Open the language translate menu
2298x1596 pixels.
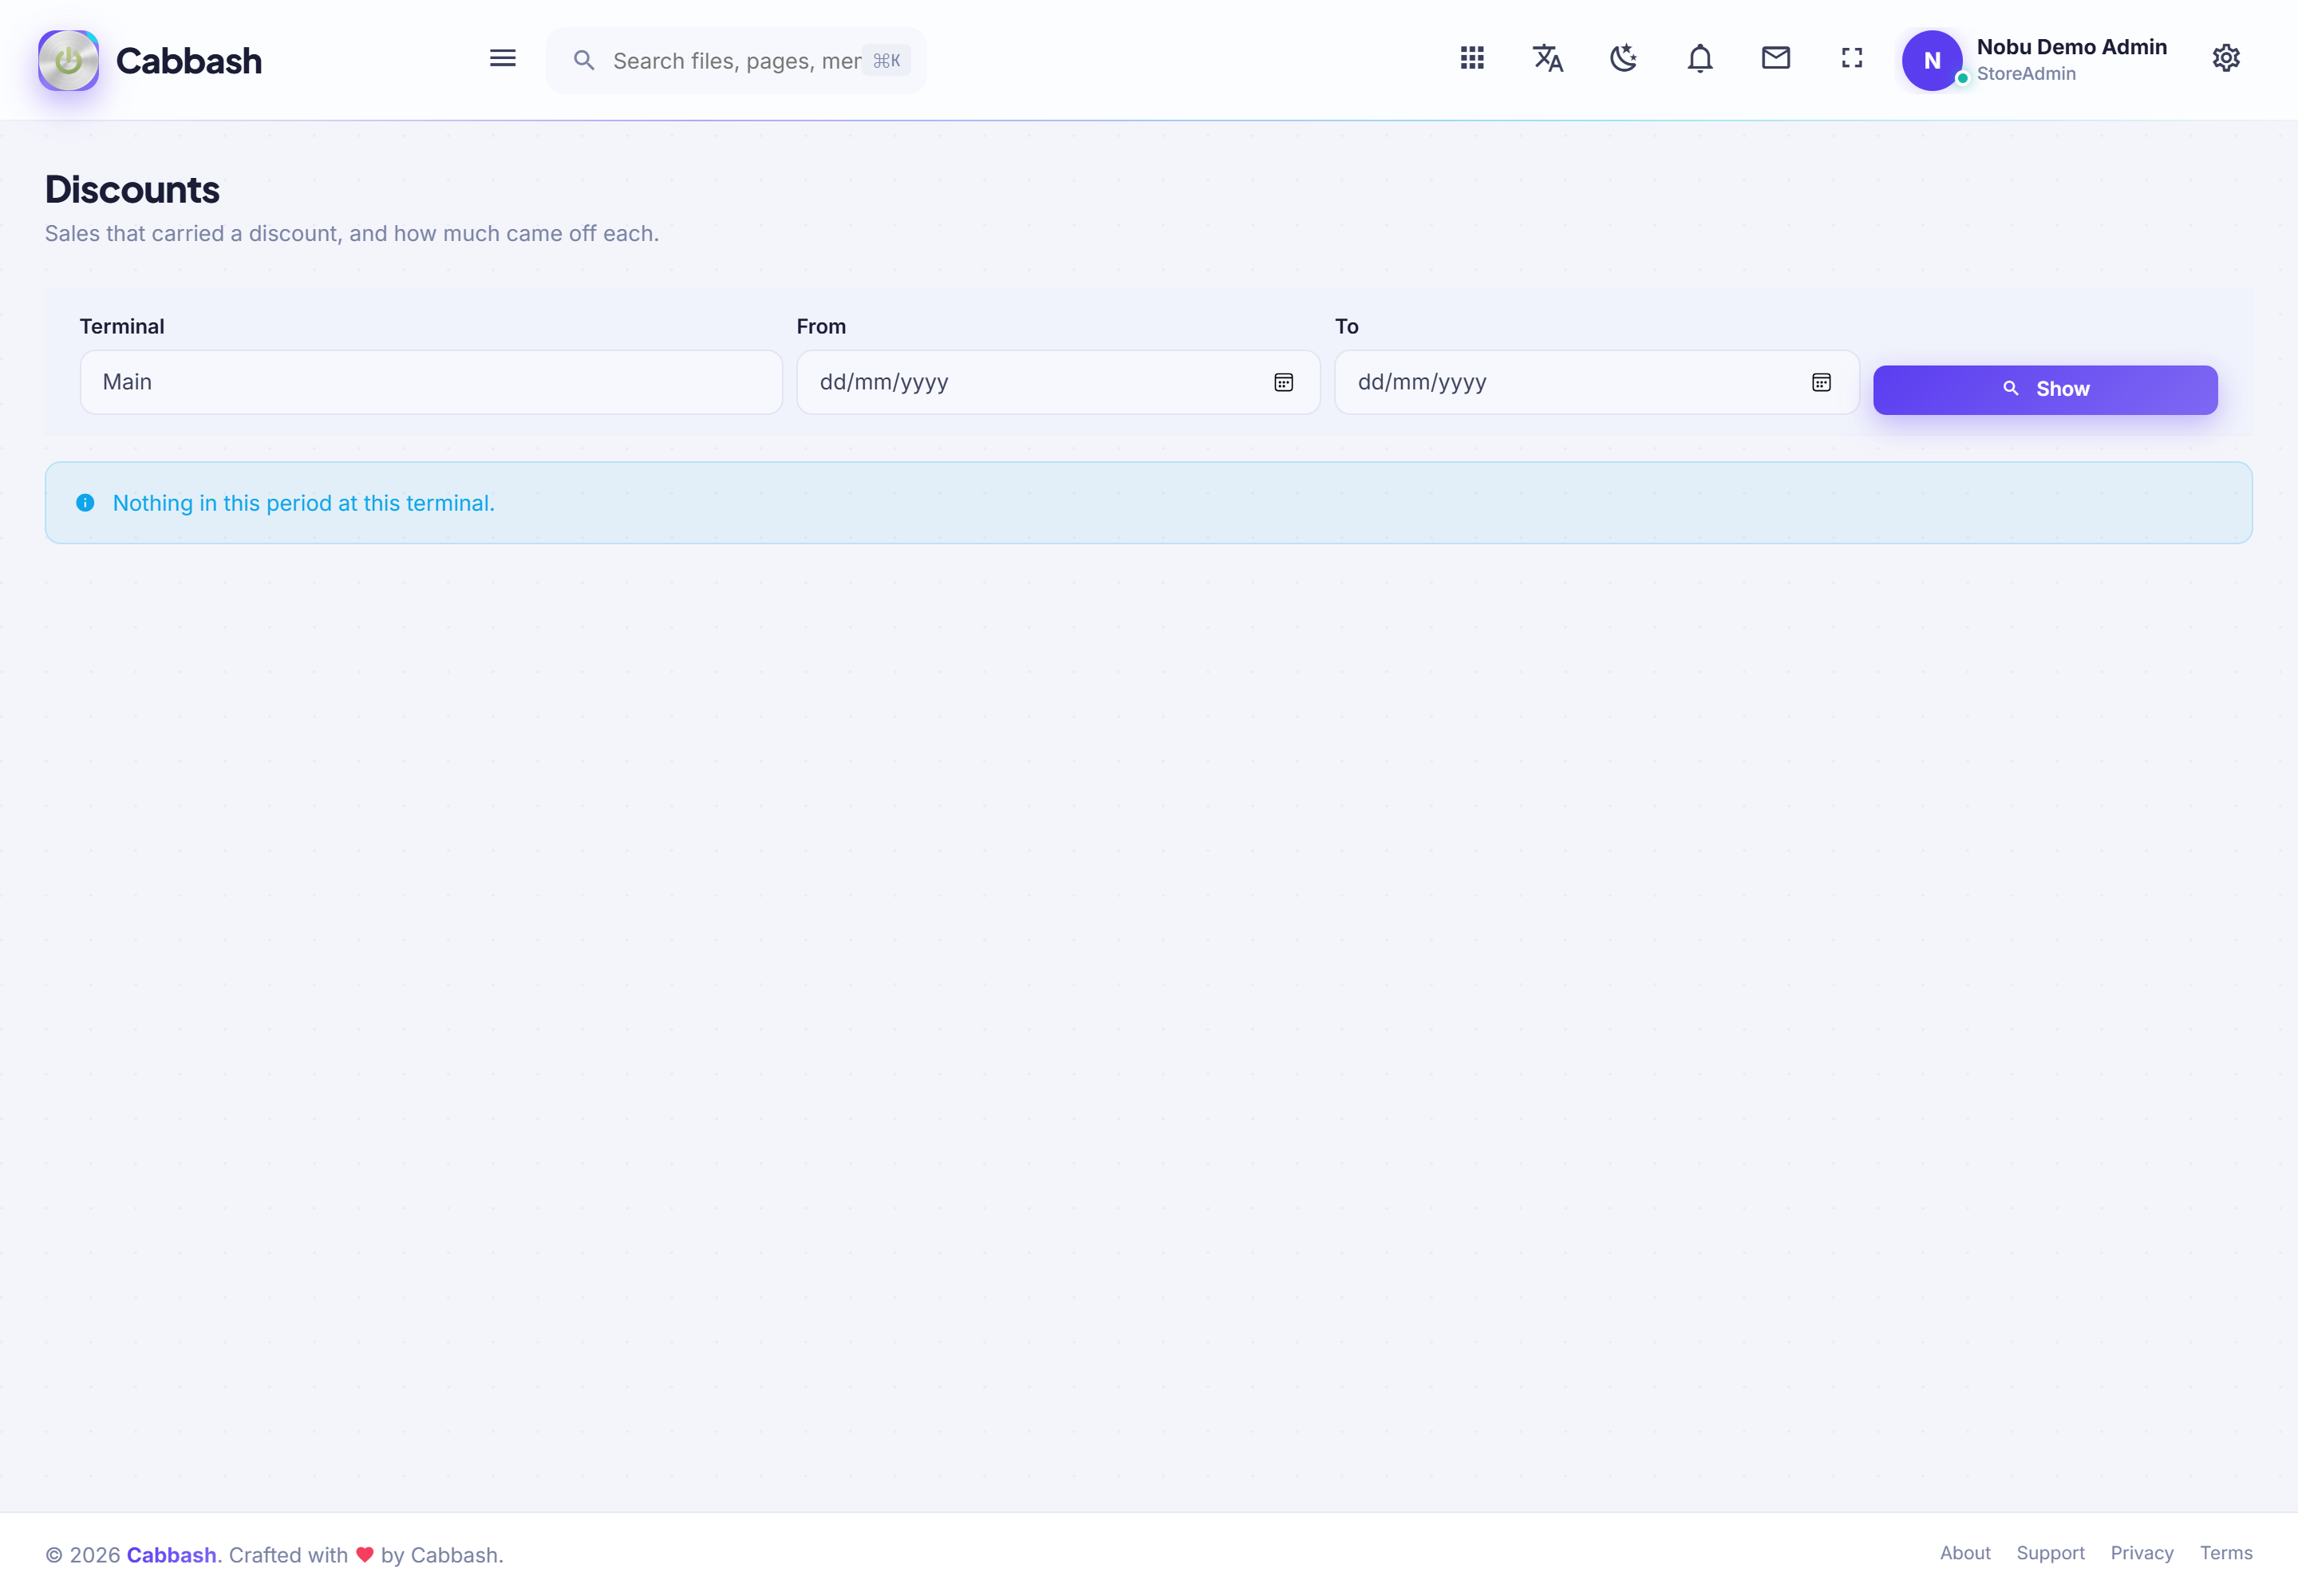[1548, 58]
